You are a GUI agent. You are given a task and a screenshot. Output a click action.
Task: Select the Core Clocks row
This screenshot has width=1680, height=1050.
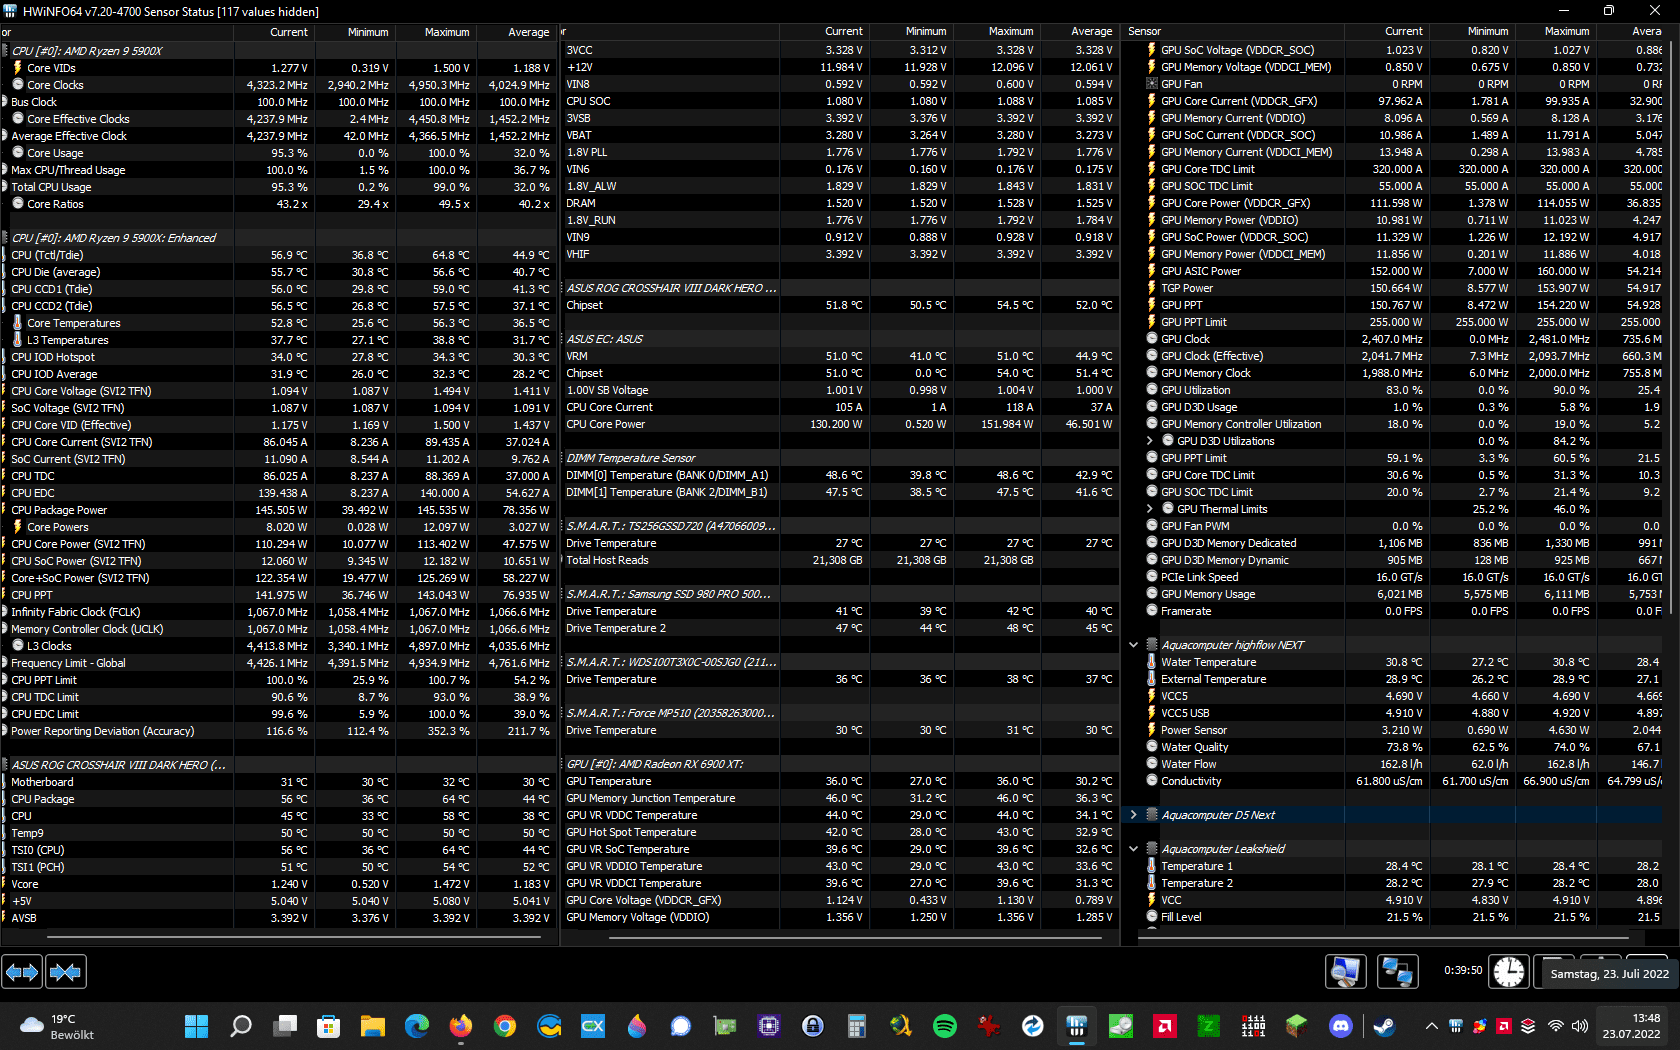278,85
